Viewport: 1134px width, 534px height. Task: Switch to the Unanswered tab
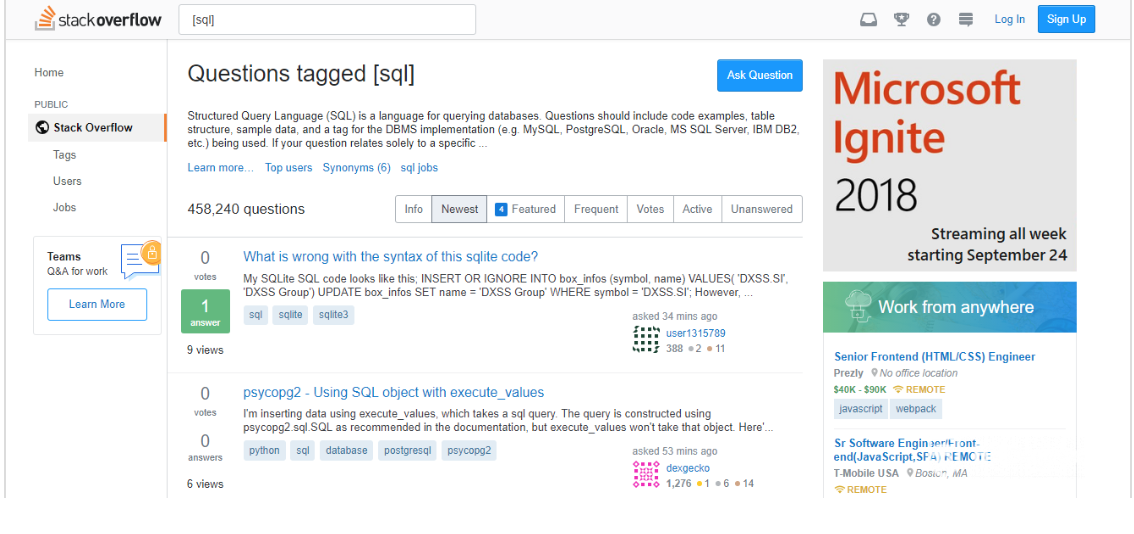pyautogui.click(x=762, y=209)
